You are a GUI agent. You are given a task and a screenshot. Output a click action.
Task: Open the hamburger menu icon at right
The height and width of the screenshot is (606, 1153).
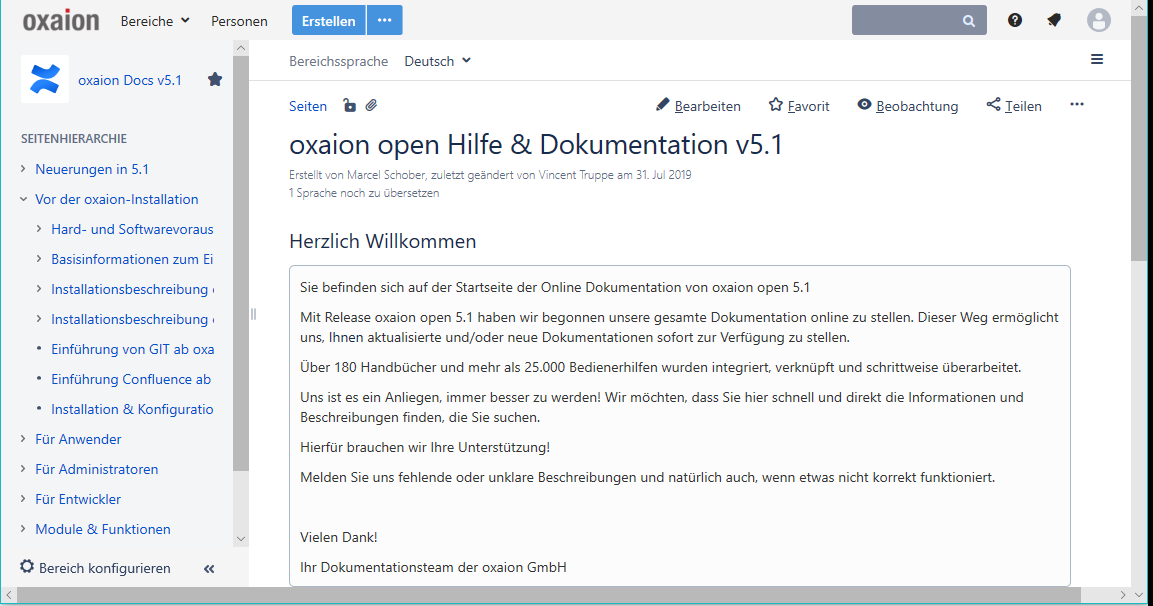(x=1097, y=60)
